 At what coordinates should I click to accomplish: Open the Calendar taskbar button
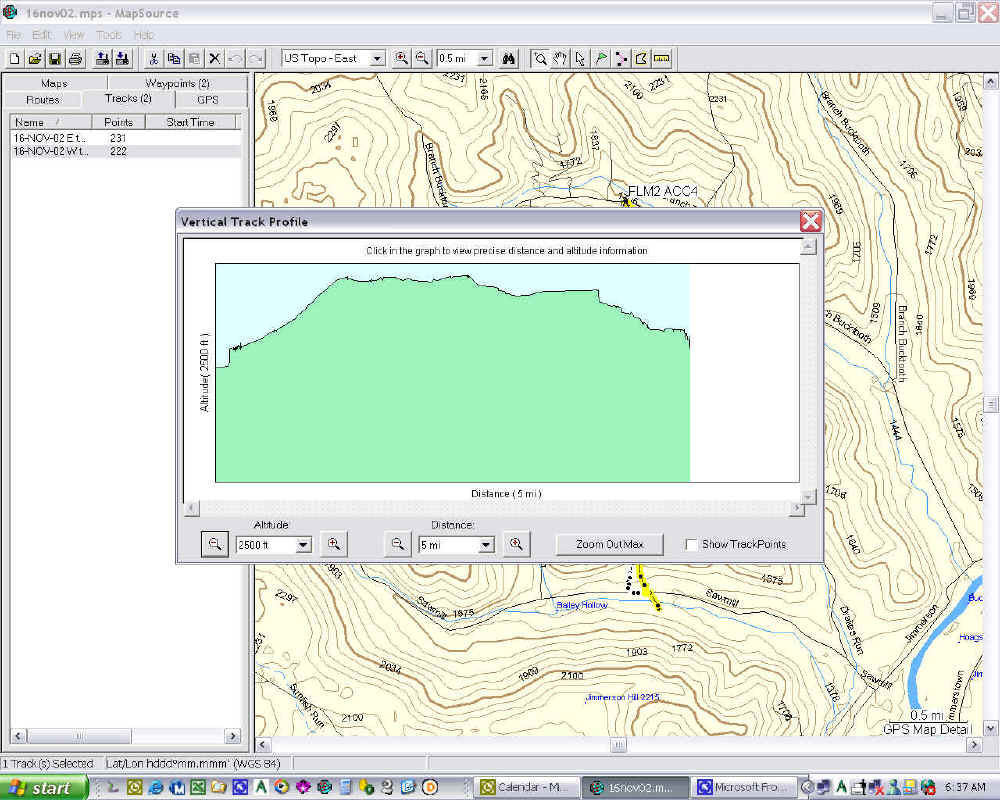[x=528, y=787]
